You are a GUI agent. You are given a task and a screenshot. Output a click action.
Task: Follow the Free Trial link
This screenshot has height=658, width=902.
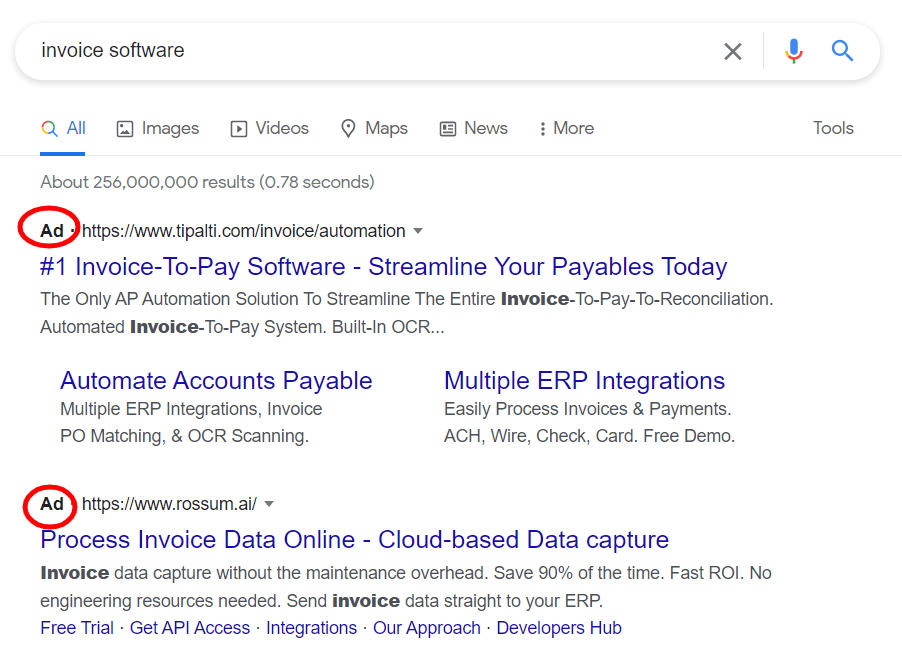(x=76, y=628)
